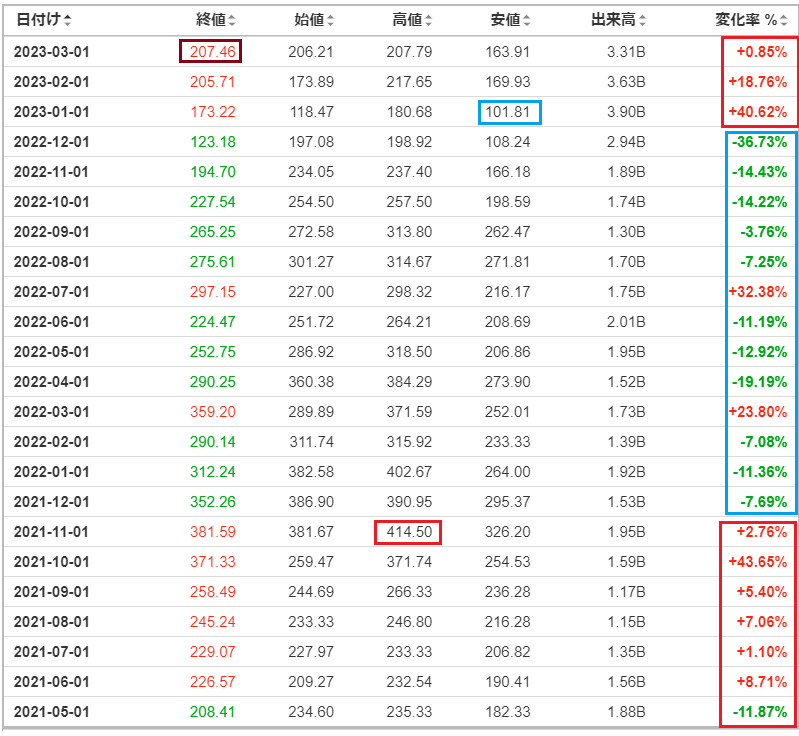Select closing value 205.71
Image resolution: width=799 pixels, height=736 pixels.
click(x=212, y=82)
